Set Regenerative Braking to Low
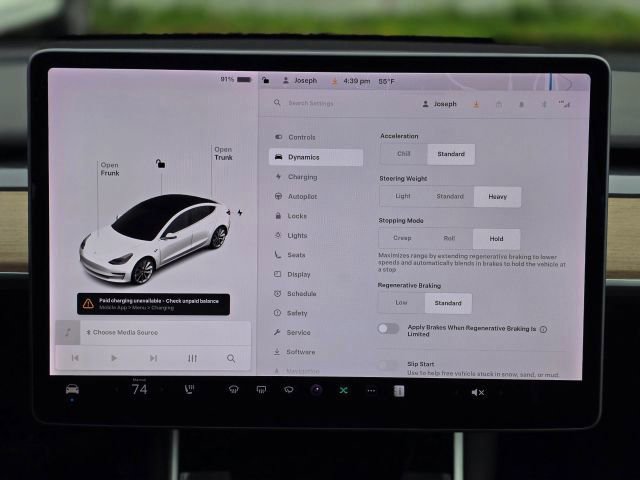 [401, 302]
